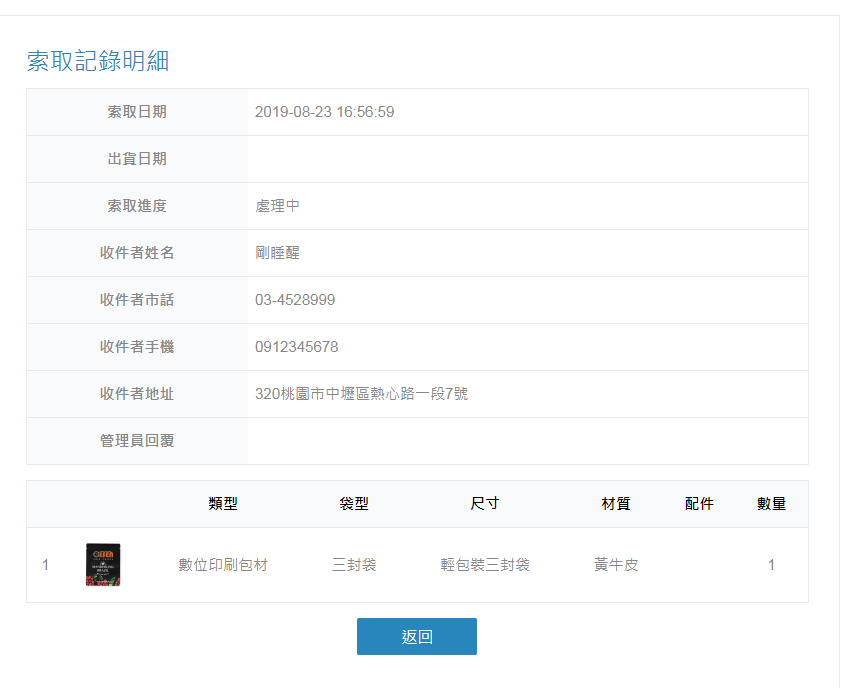Open the product package thumbnail image

[103, 565]
